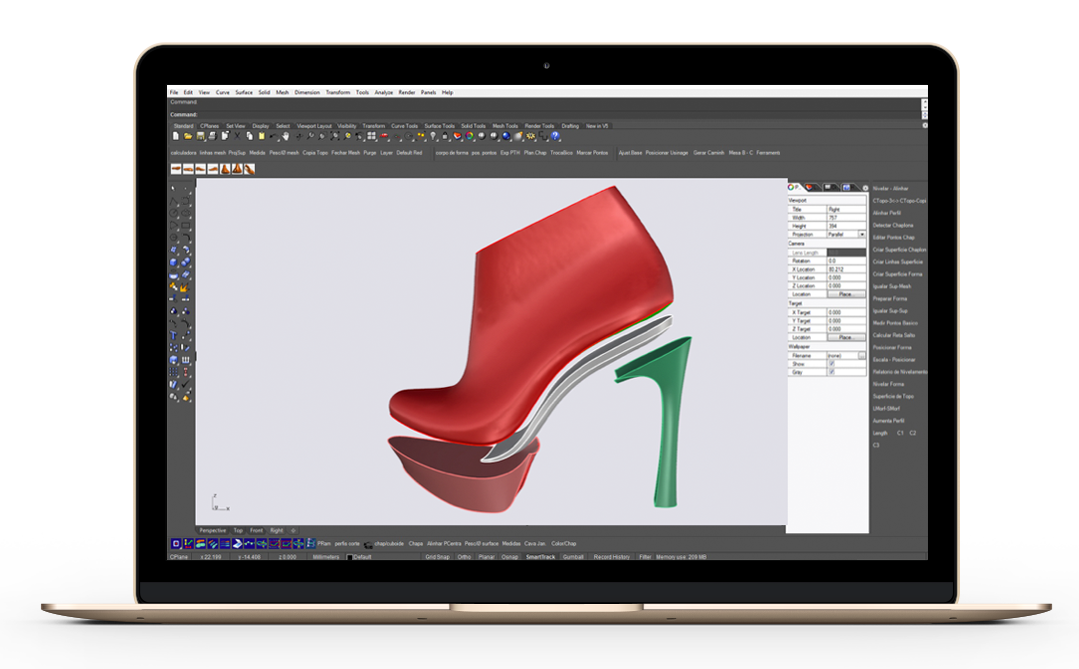Toggle Grid Snap in the status bar
This screenshot has width=1079, height=669.
click(437, 557)
